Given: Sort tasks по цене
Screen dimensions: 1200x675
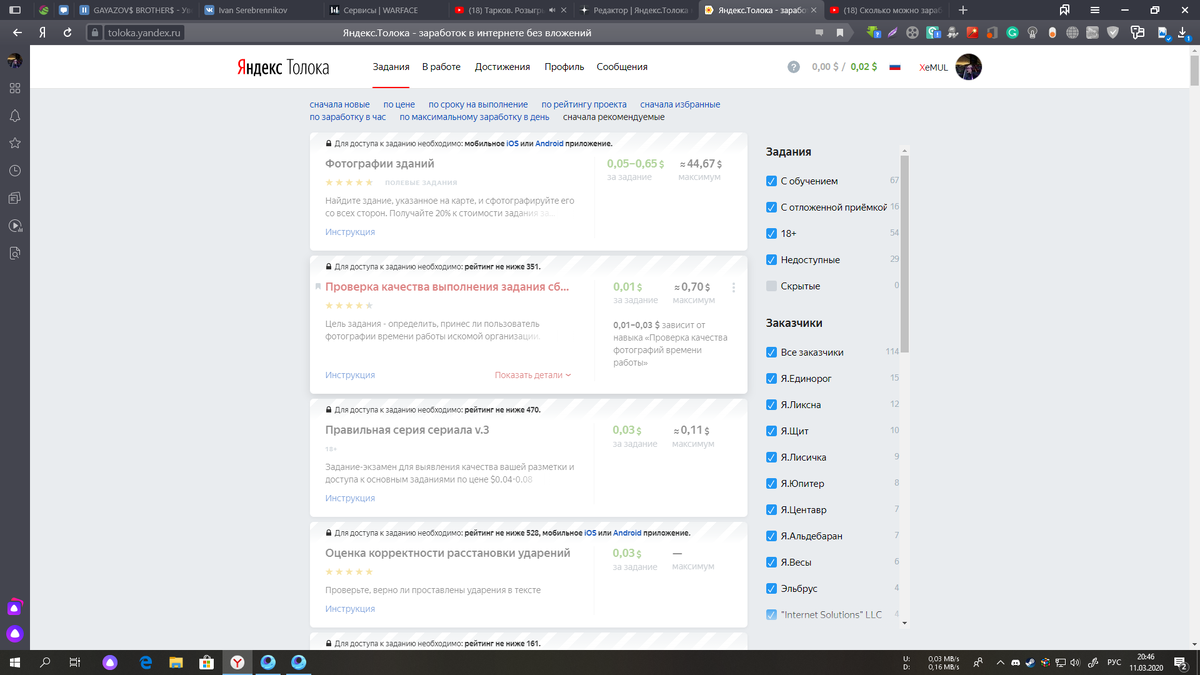Looking at the screenshot, I should click(x=399, y=104).
